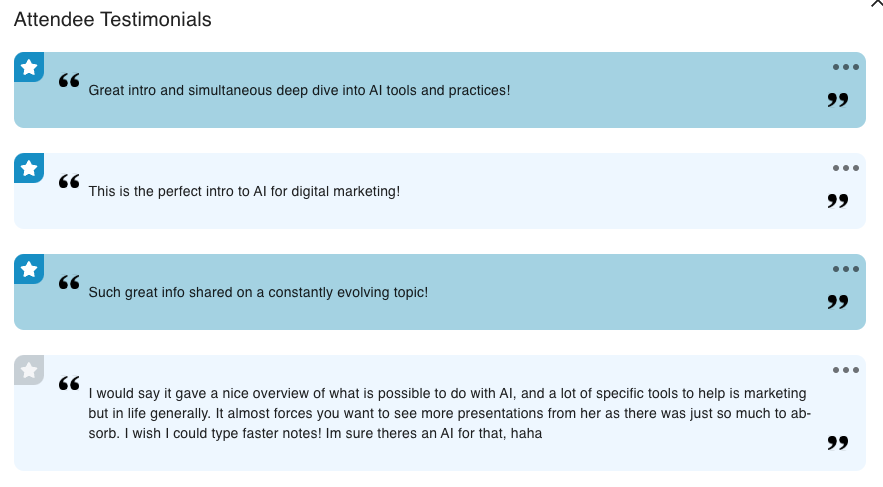This screenshot has height=487, width=883.
Task: Click closing quote mark on 'perfect intro' testimonial
Action: [x=838, y=201]
